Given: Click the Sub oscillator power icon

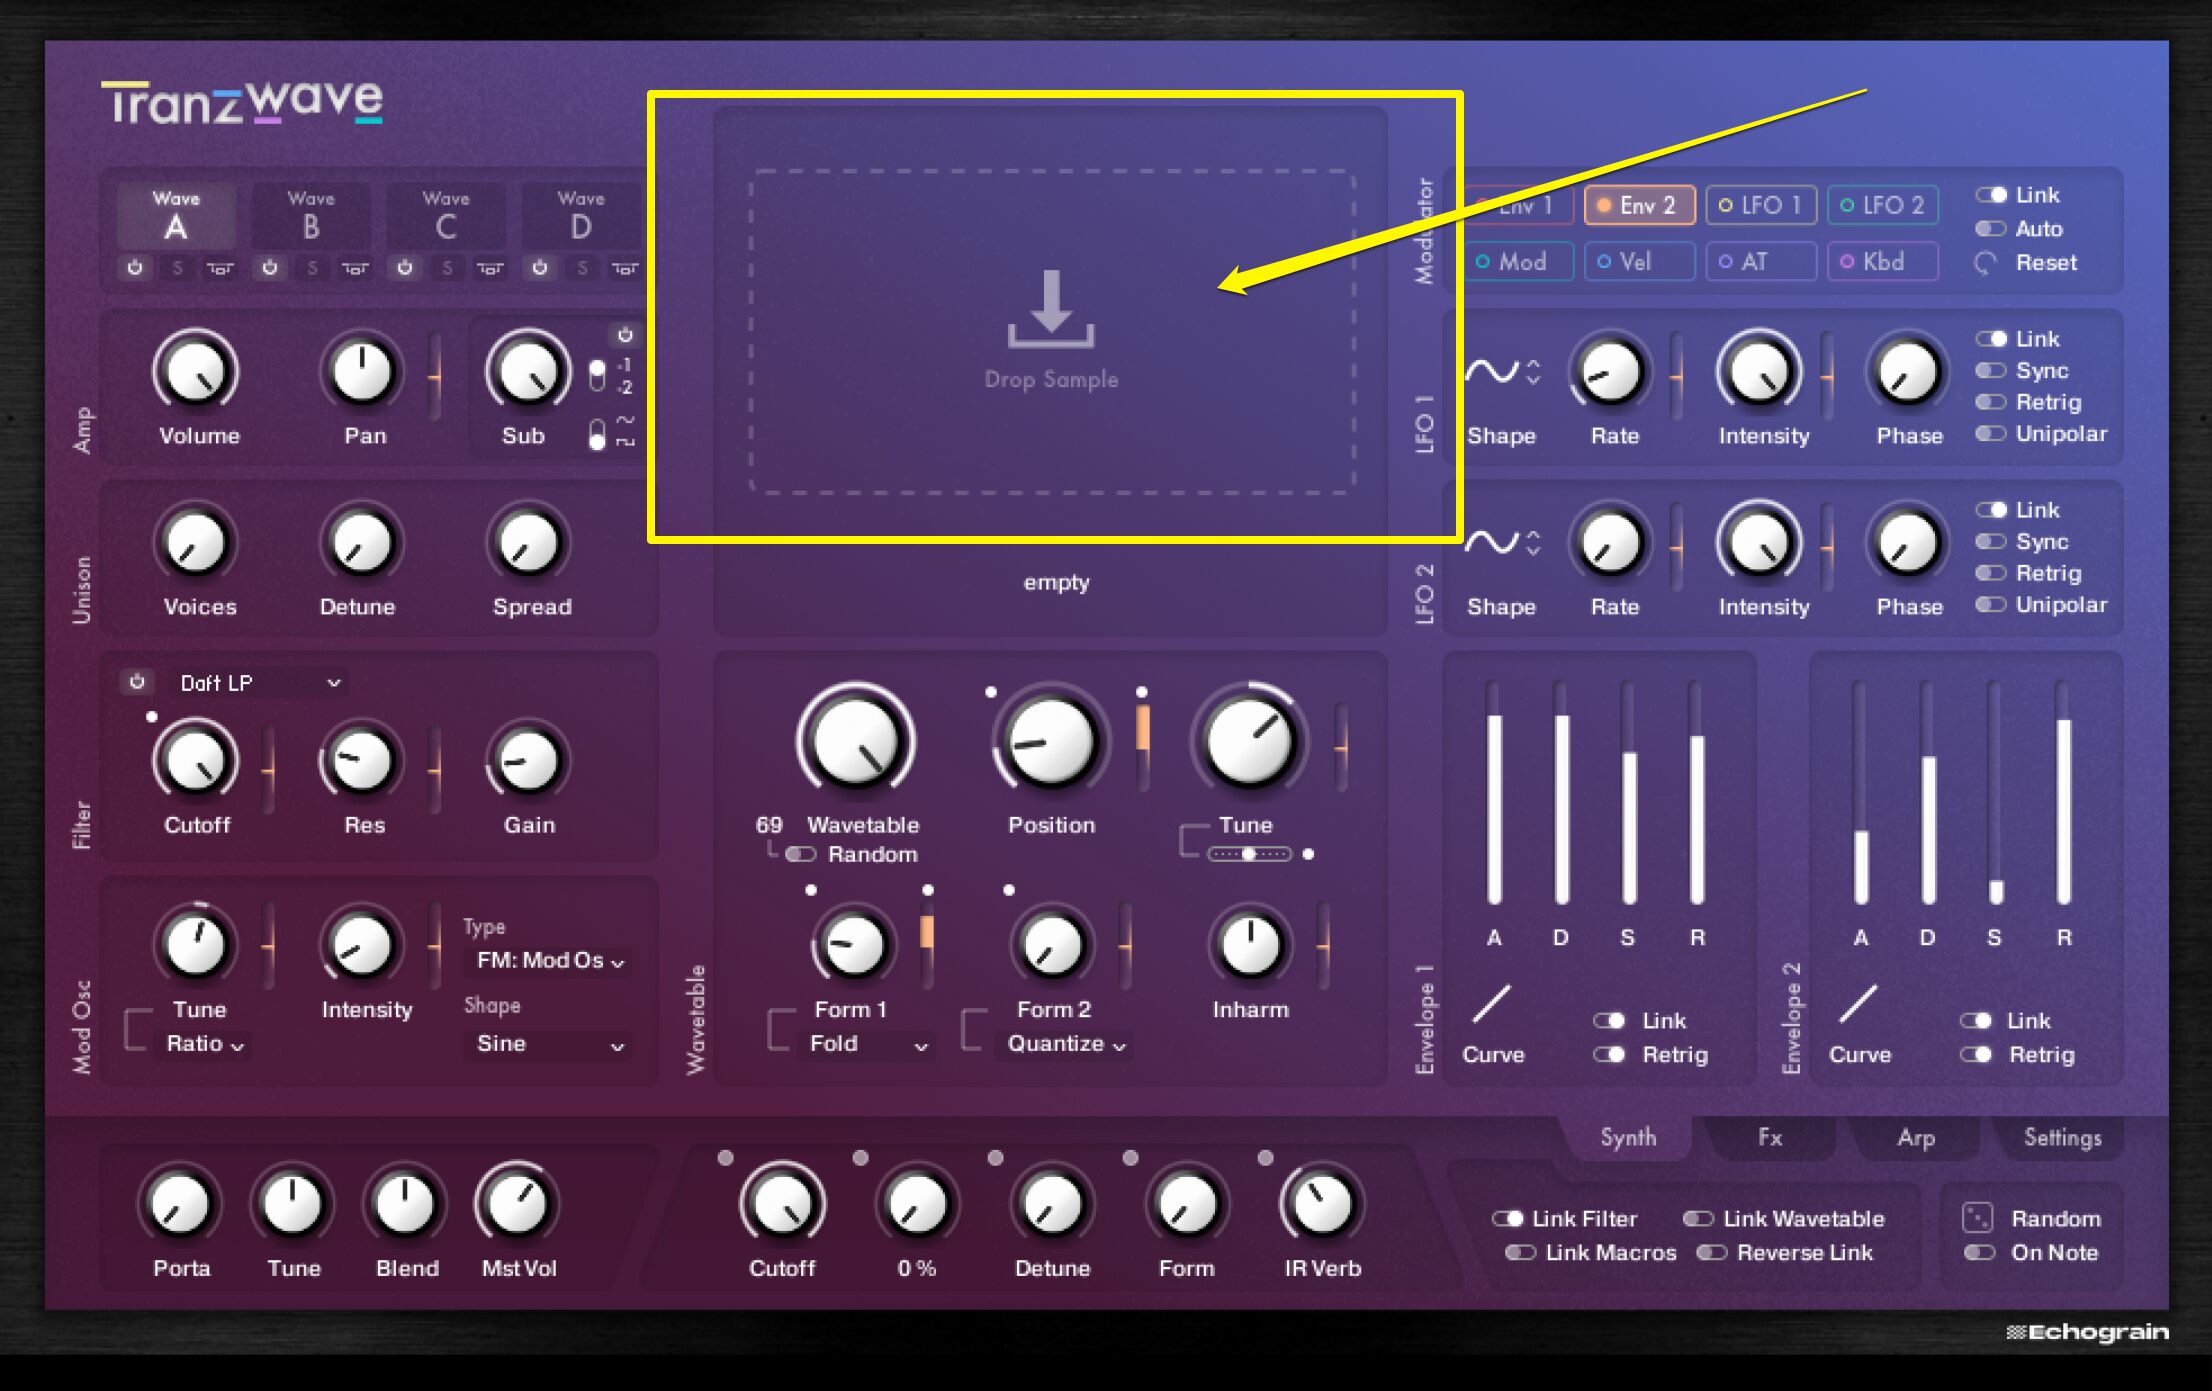Looking at the screenshot, I should [625, 335].
